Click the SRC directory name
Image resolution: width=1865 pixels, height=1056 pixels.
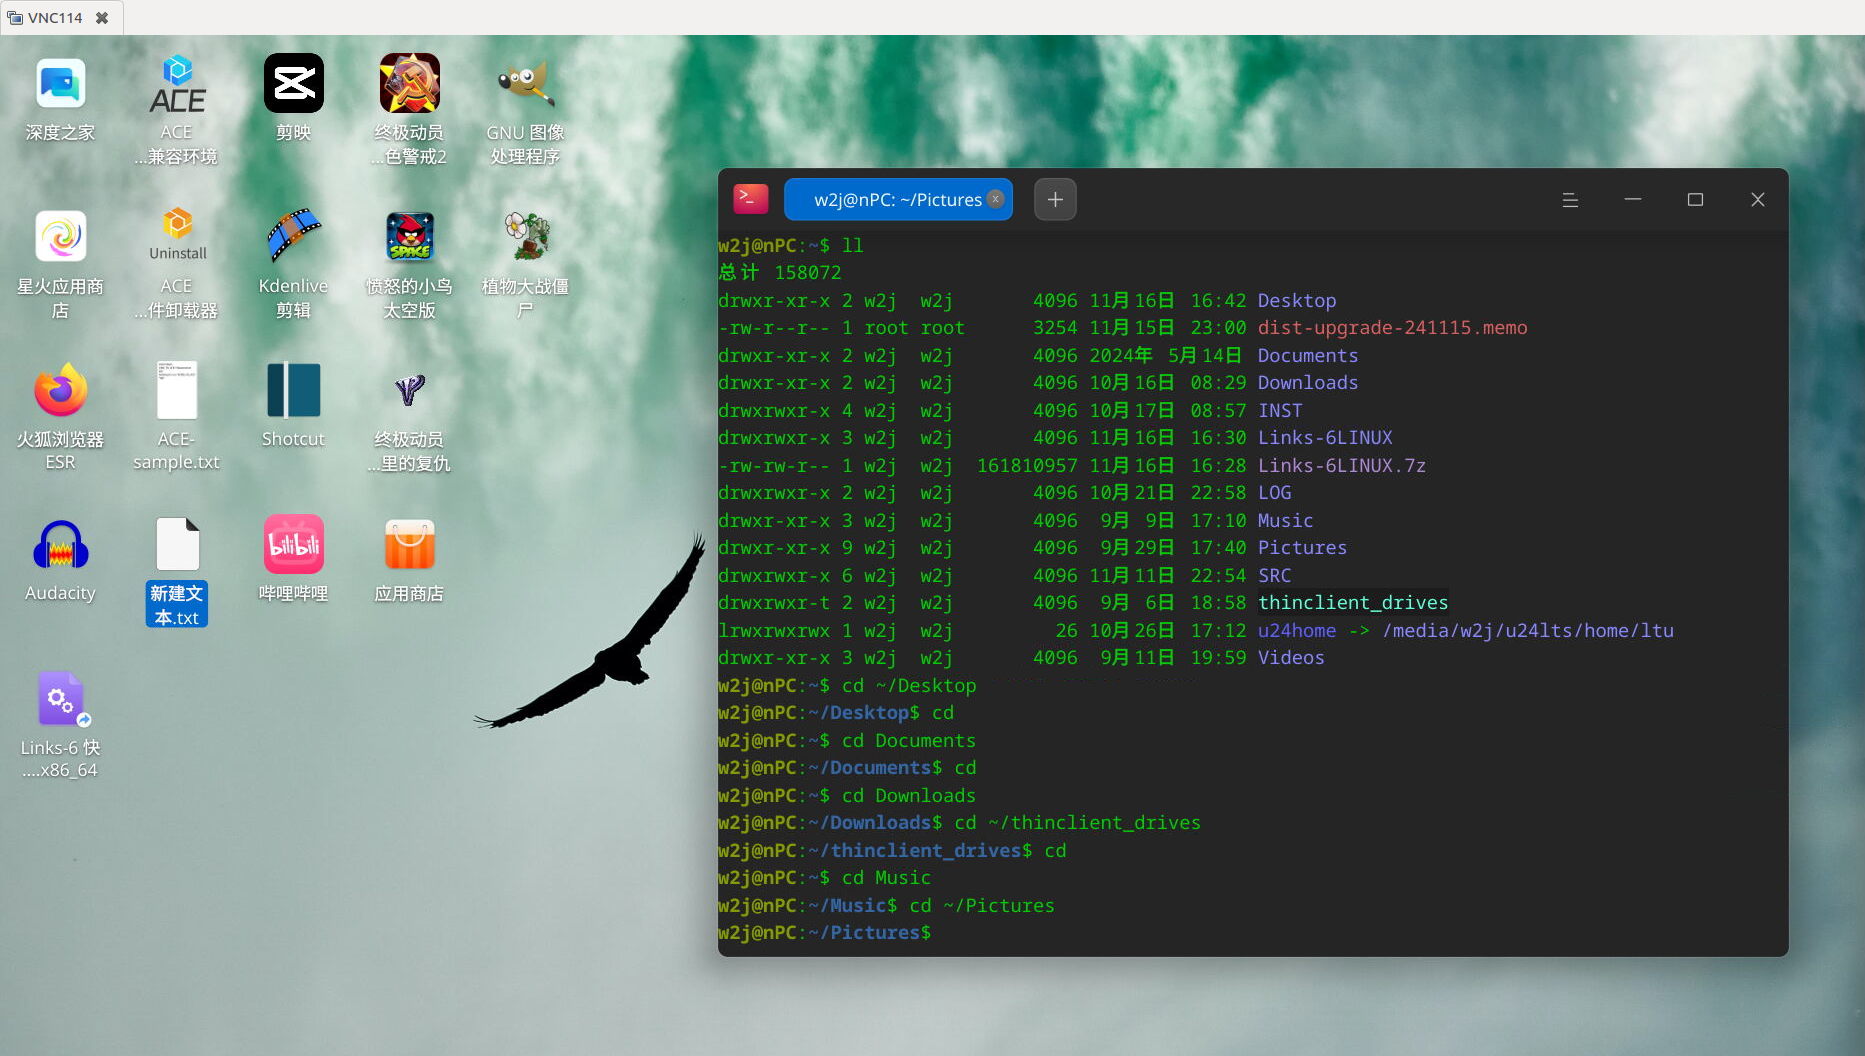pos(1274,576)
